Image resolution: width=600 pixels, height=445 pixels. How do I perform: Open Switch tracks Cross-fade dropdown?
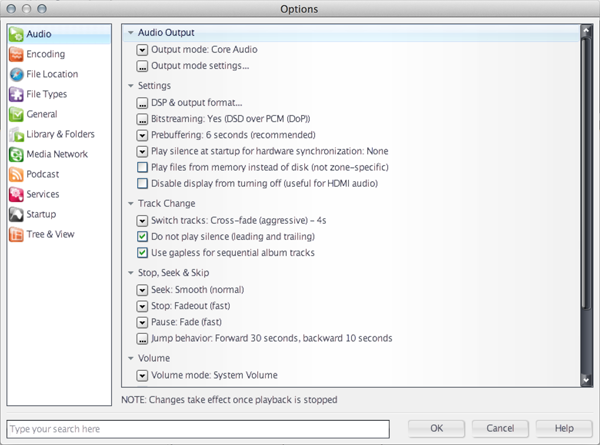click(142, 221)
